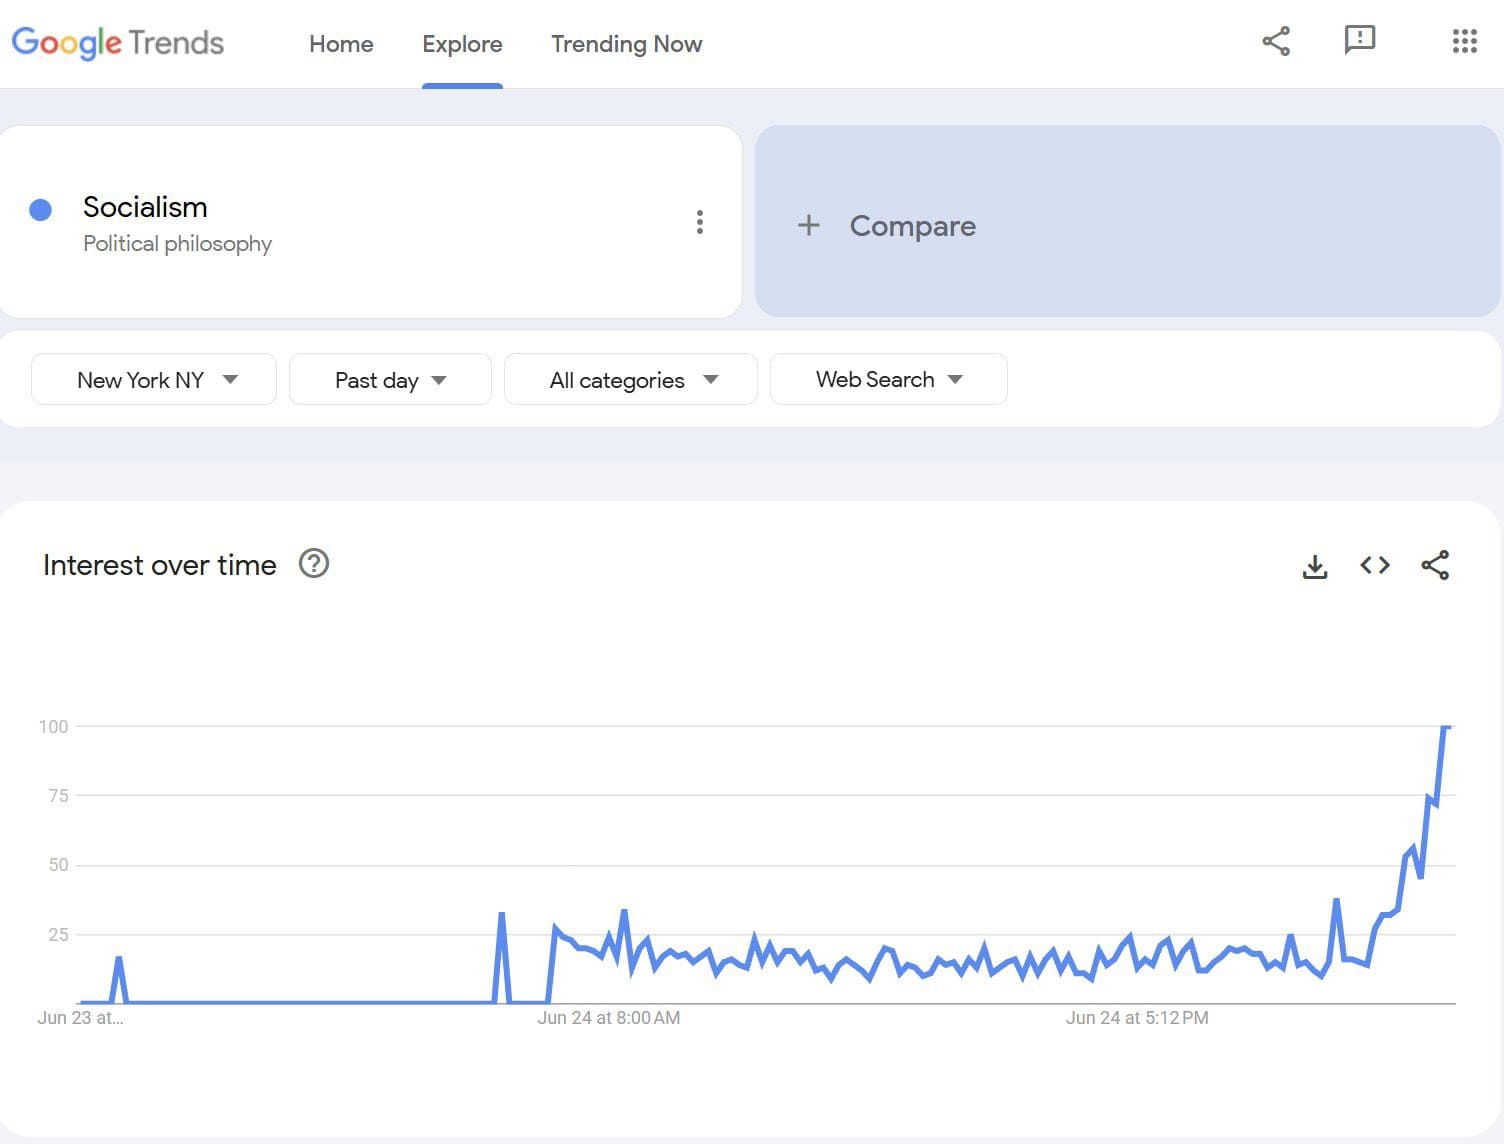This screenshot has height=1144, width=1504.
Task: Go to the Home tab
Action: pos(341,44)
